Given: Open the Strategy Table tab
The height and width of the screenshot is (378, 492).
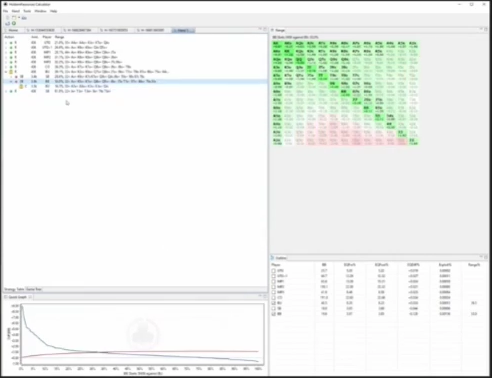Looking at the screenshot, I should pyautogui.click(x=14, y=289).
